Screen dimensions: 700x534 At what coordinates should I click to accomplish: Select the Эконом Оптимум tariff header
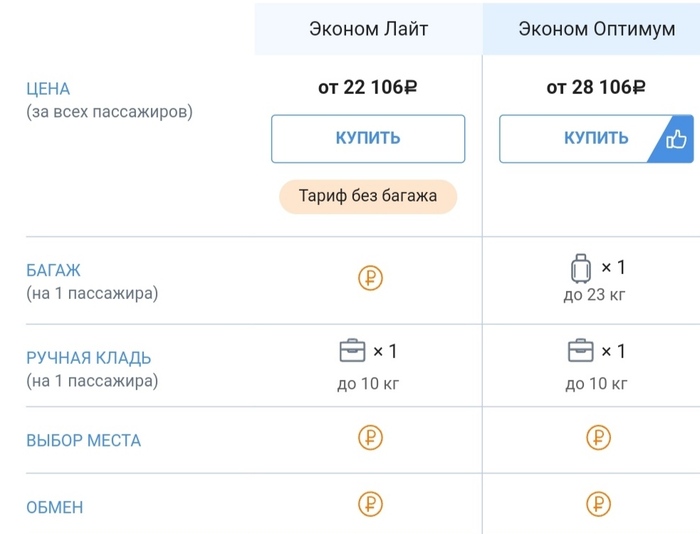[596, 29]
